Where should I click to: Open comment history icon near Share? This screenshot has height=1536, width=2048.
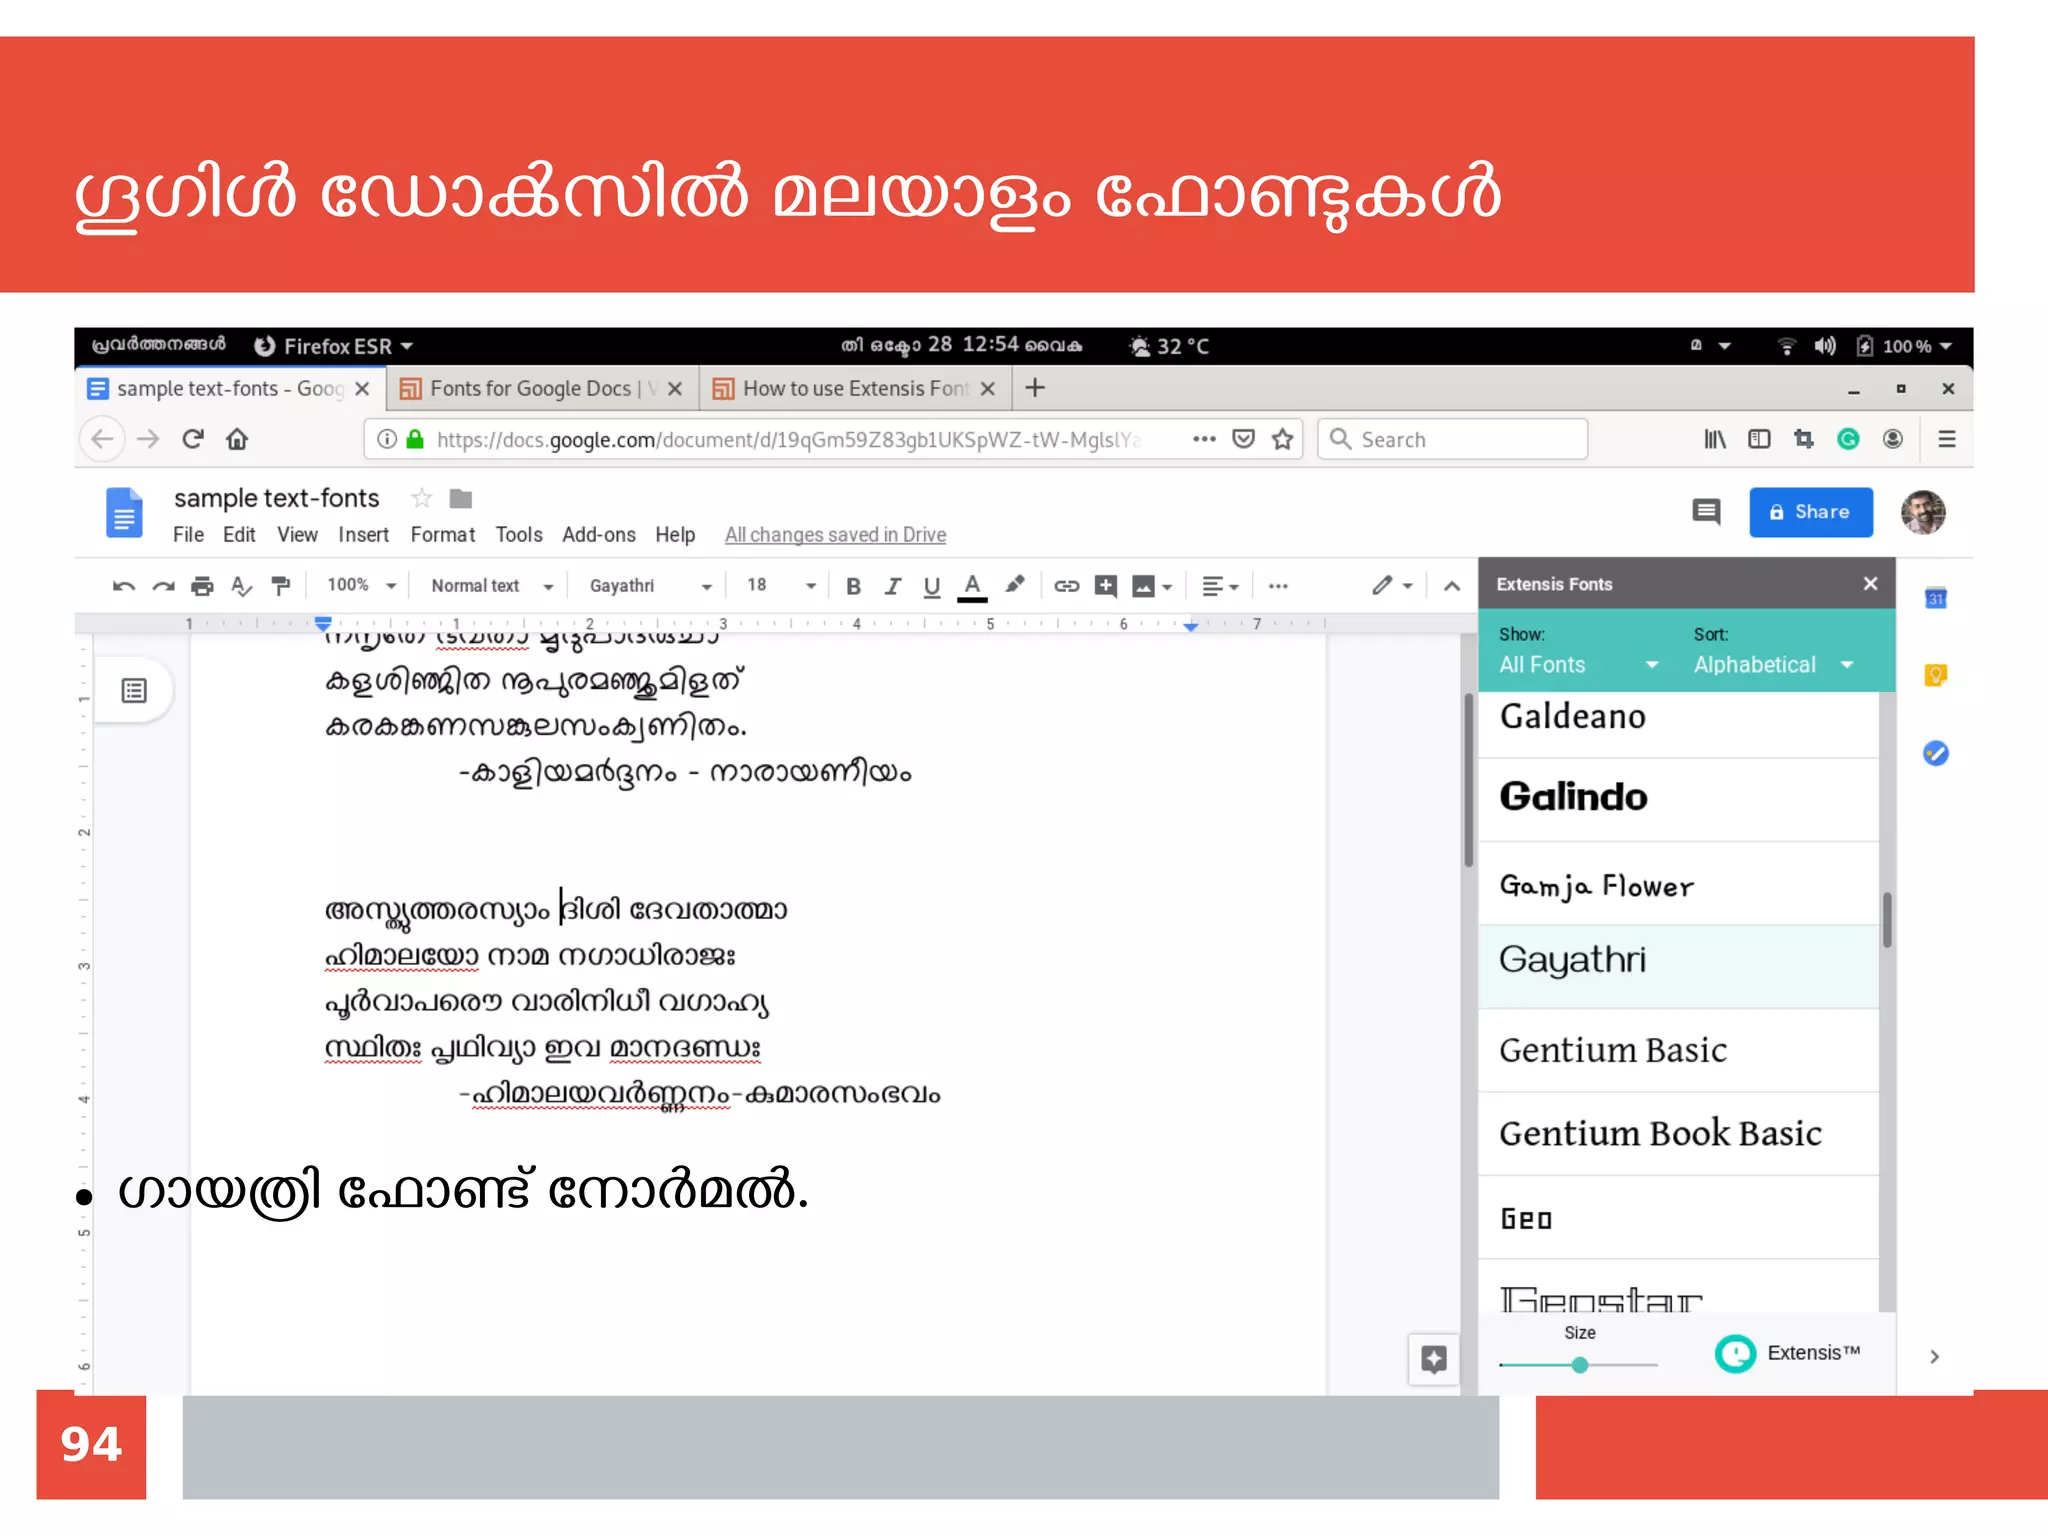coord(1705,512)
